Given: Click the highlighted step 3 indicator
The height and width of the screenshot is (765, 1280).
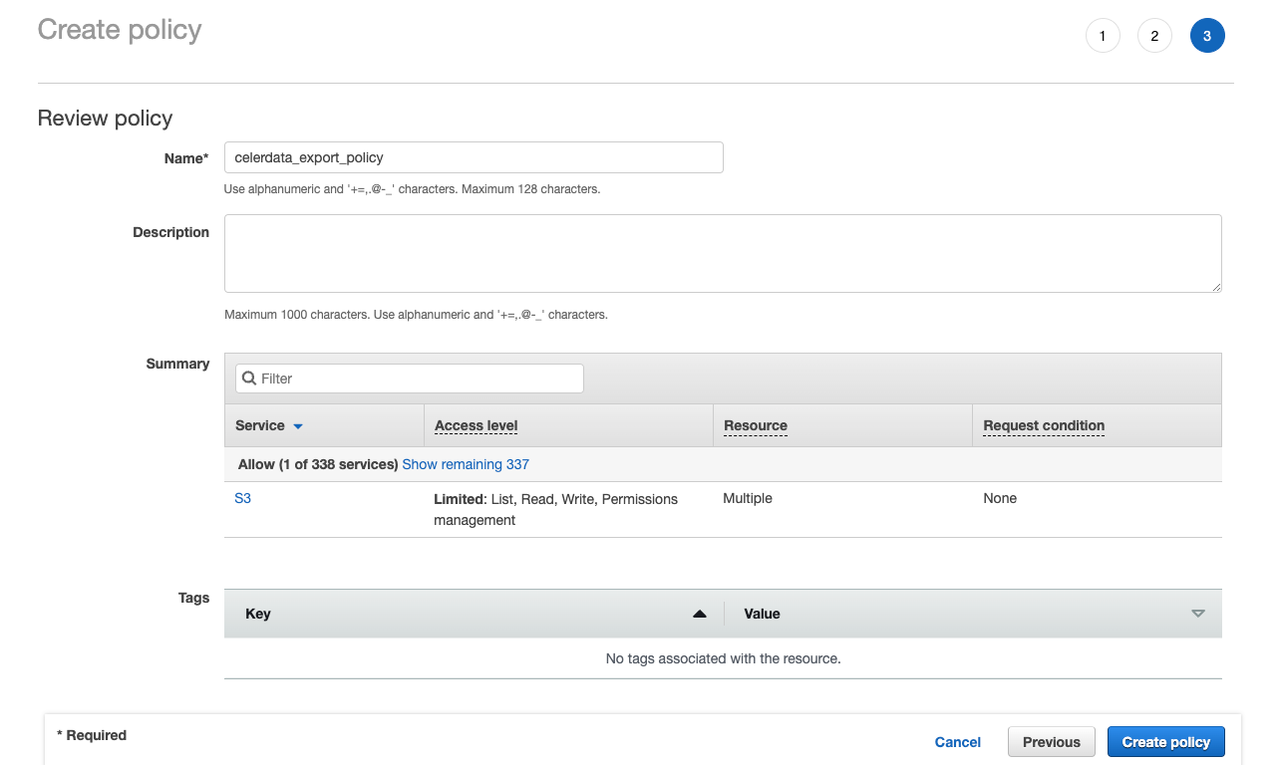Looking at the screenshot, I should pyautogui.click(x=1207, y=35).
